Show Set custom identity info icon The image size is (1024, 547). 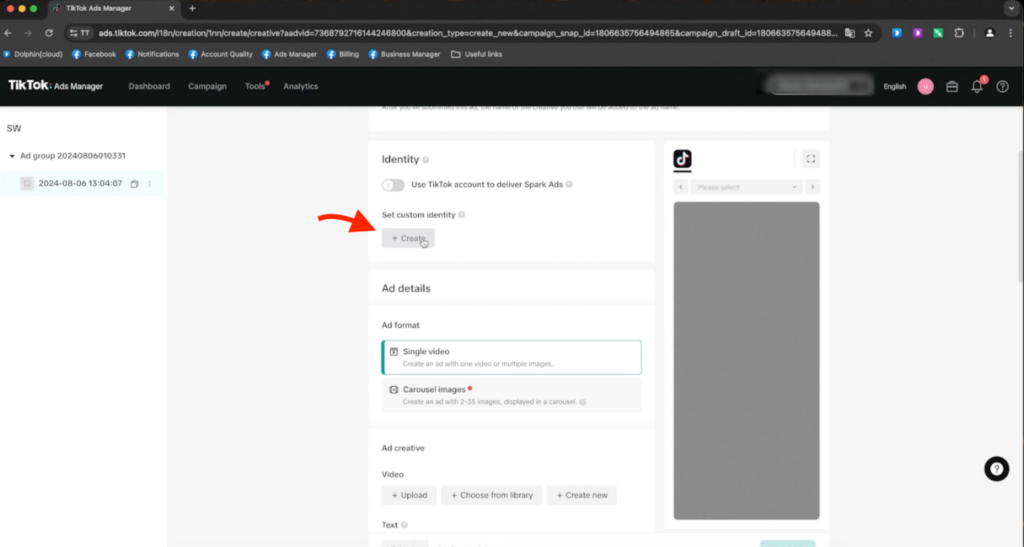click(462, 215)
